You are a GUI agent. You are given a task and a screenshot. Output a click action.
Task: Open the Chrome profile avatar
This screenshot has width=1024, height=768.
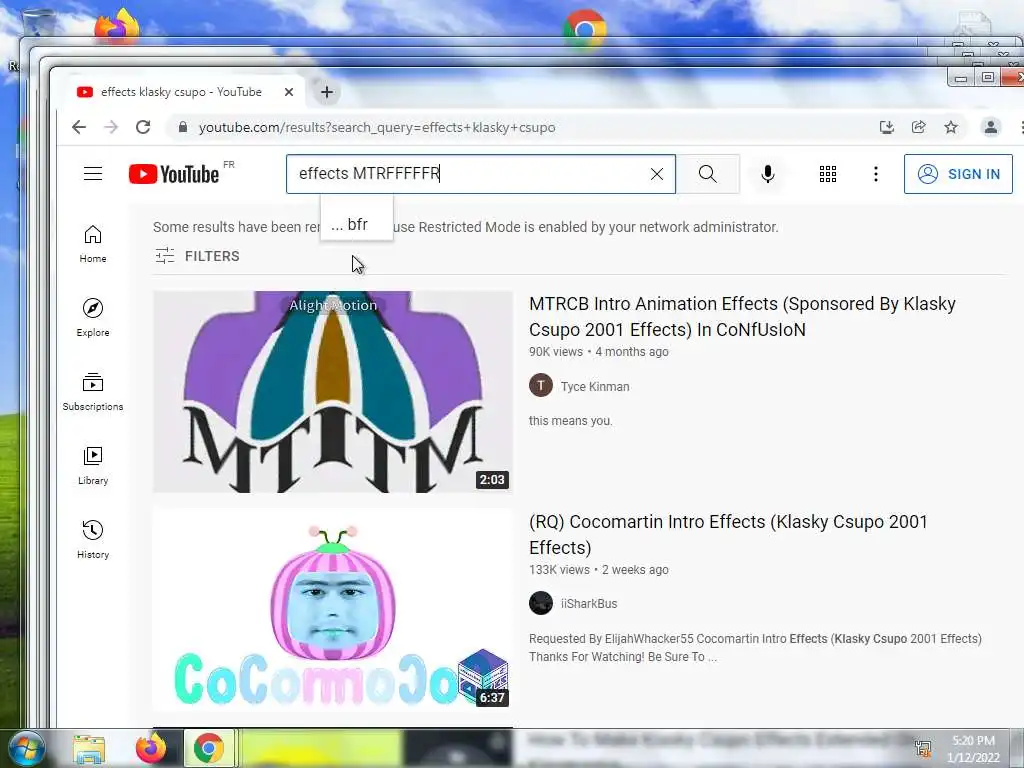click(x=991, y=127)
